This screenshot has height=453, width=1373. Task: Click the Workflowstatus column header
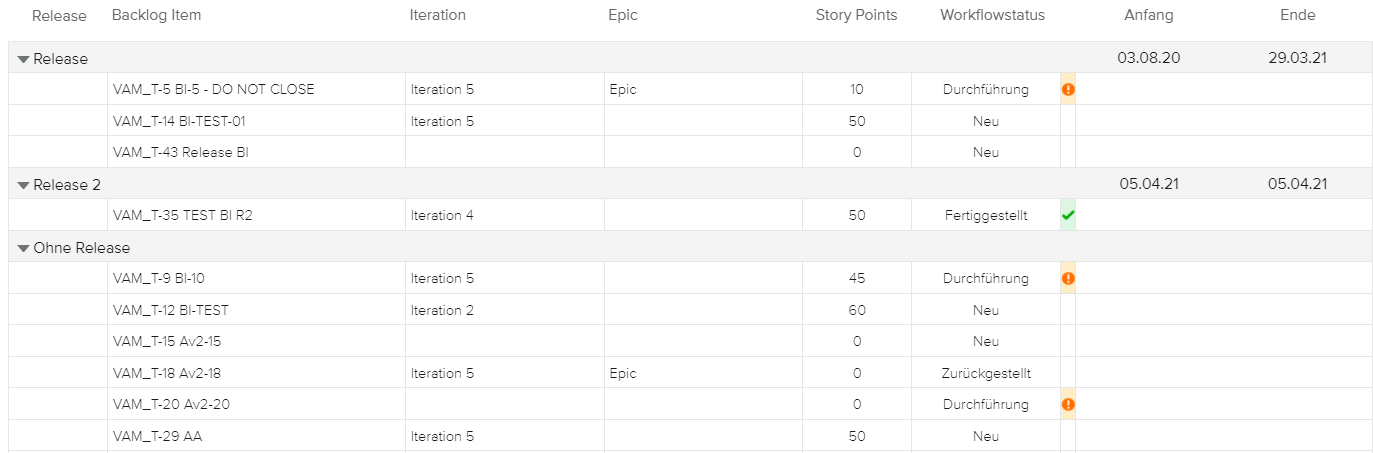(992, 15)
